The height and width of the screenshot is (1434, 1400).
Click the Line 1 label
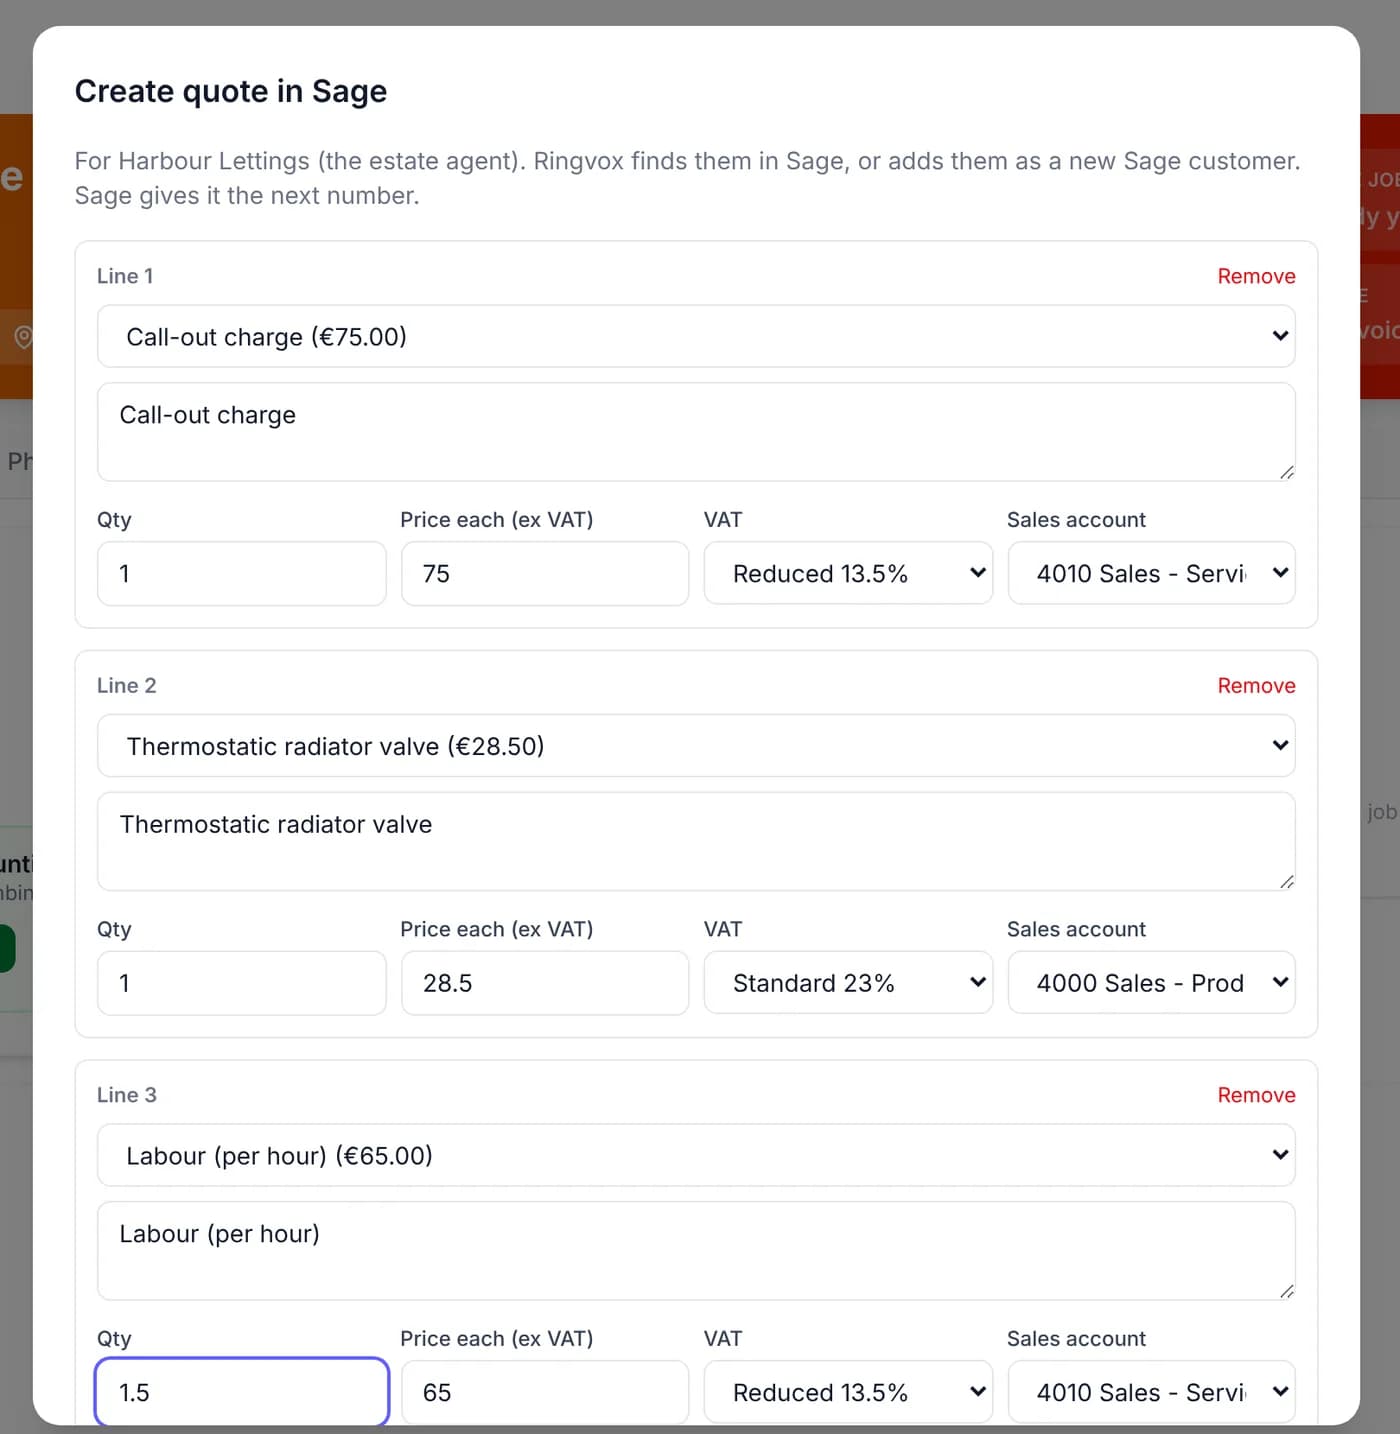coord(125,276)
